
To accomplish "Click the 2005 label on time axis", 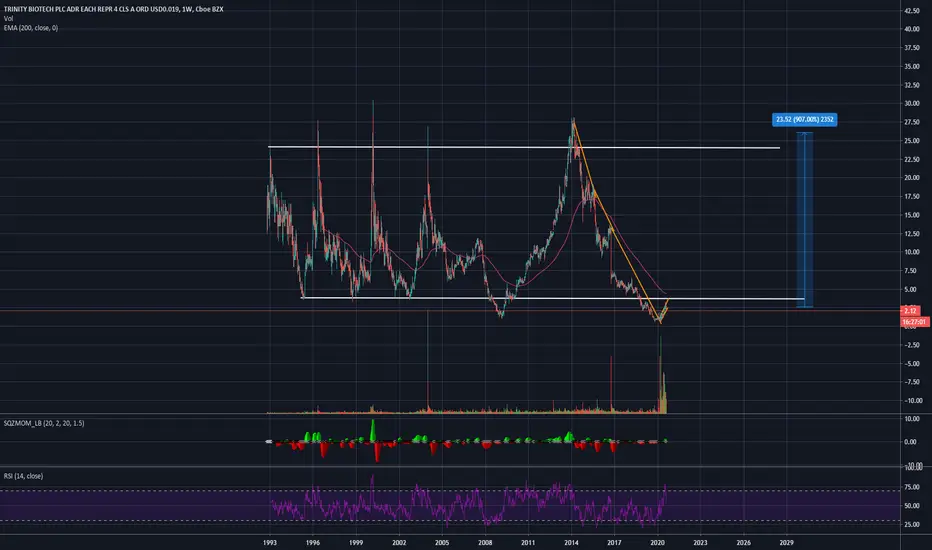I will (442, 542).
